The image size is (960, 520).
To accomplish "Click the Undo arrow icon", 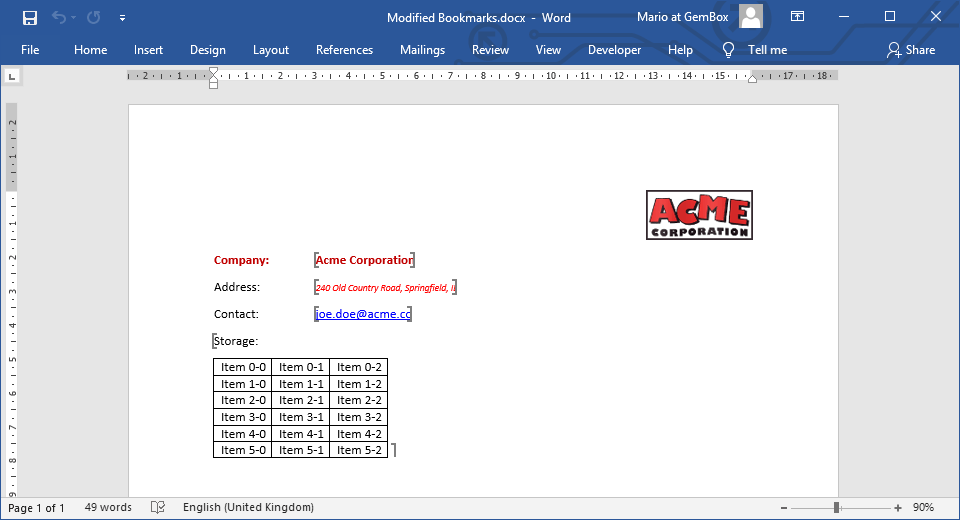I will (x=59, y=17).
